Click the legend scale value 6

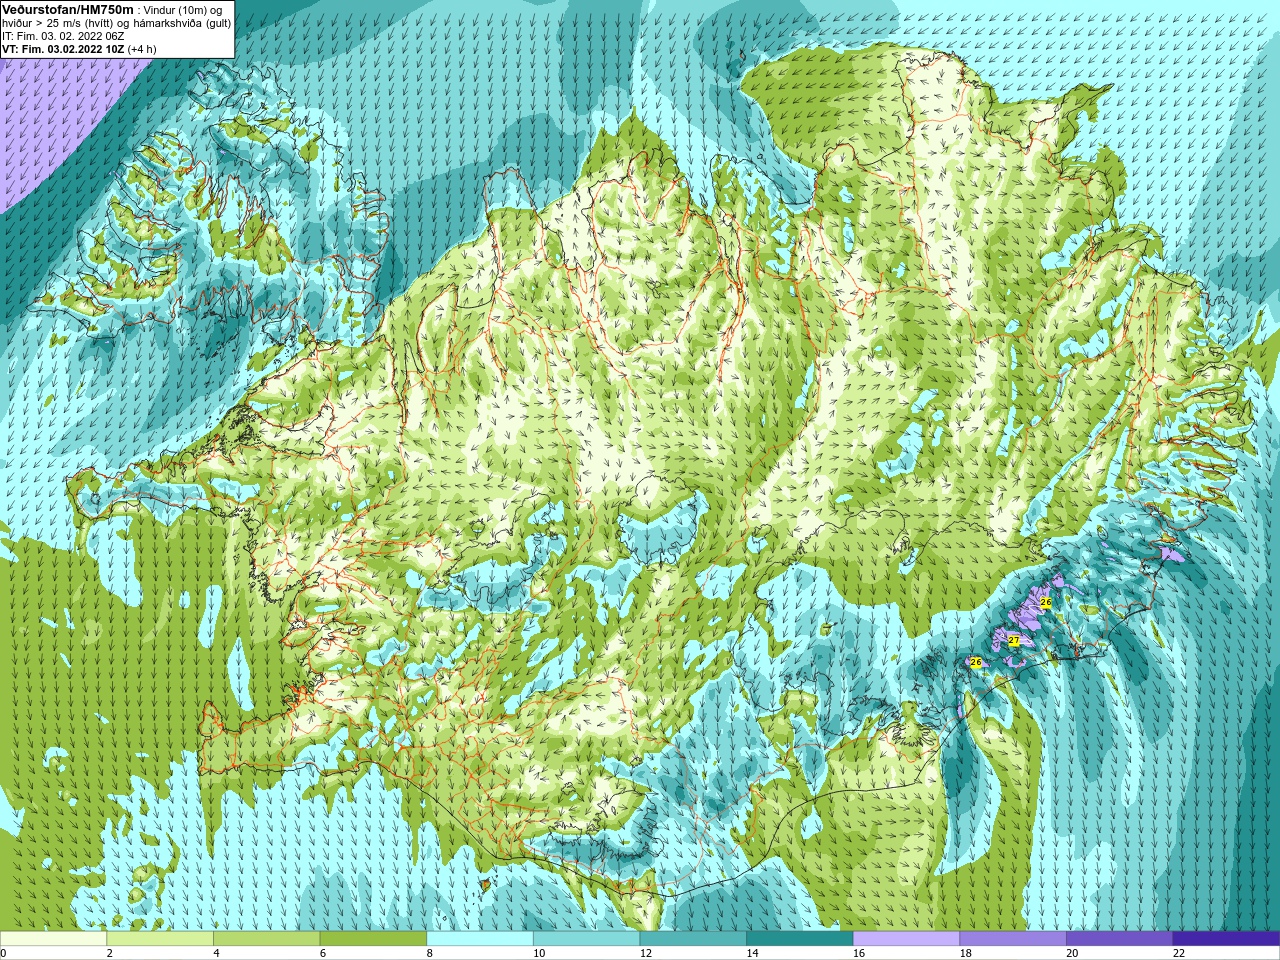click(x=323, y=953)
